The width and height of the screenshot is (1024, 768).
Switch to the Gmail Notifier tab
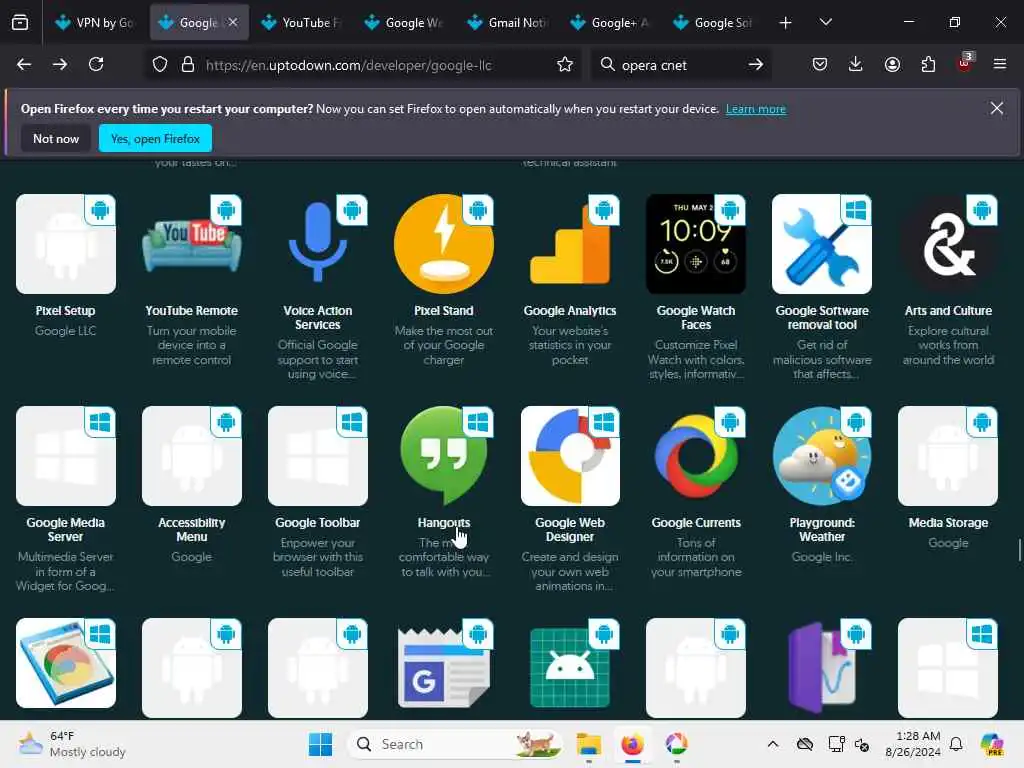click(509, 22)
